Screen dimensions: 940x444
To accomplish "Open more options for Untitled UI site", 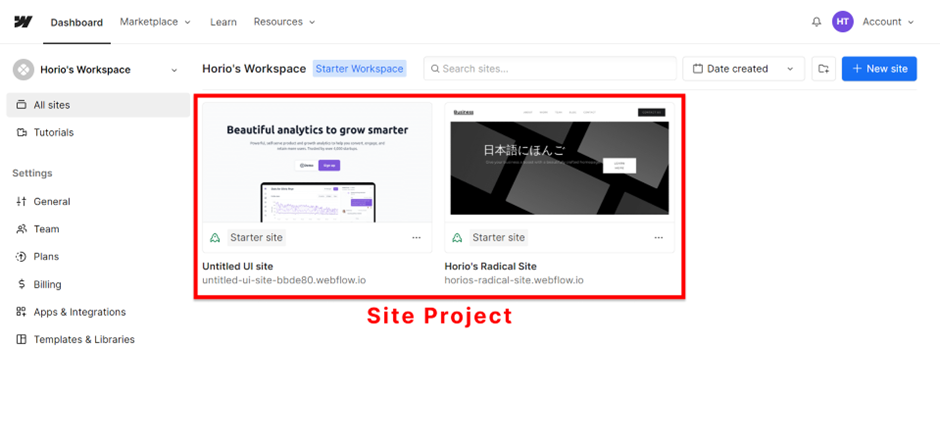I will point(417,238).
